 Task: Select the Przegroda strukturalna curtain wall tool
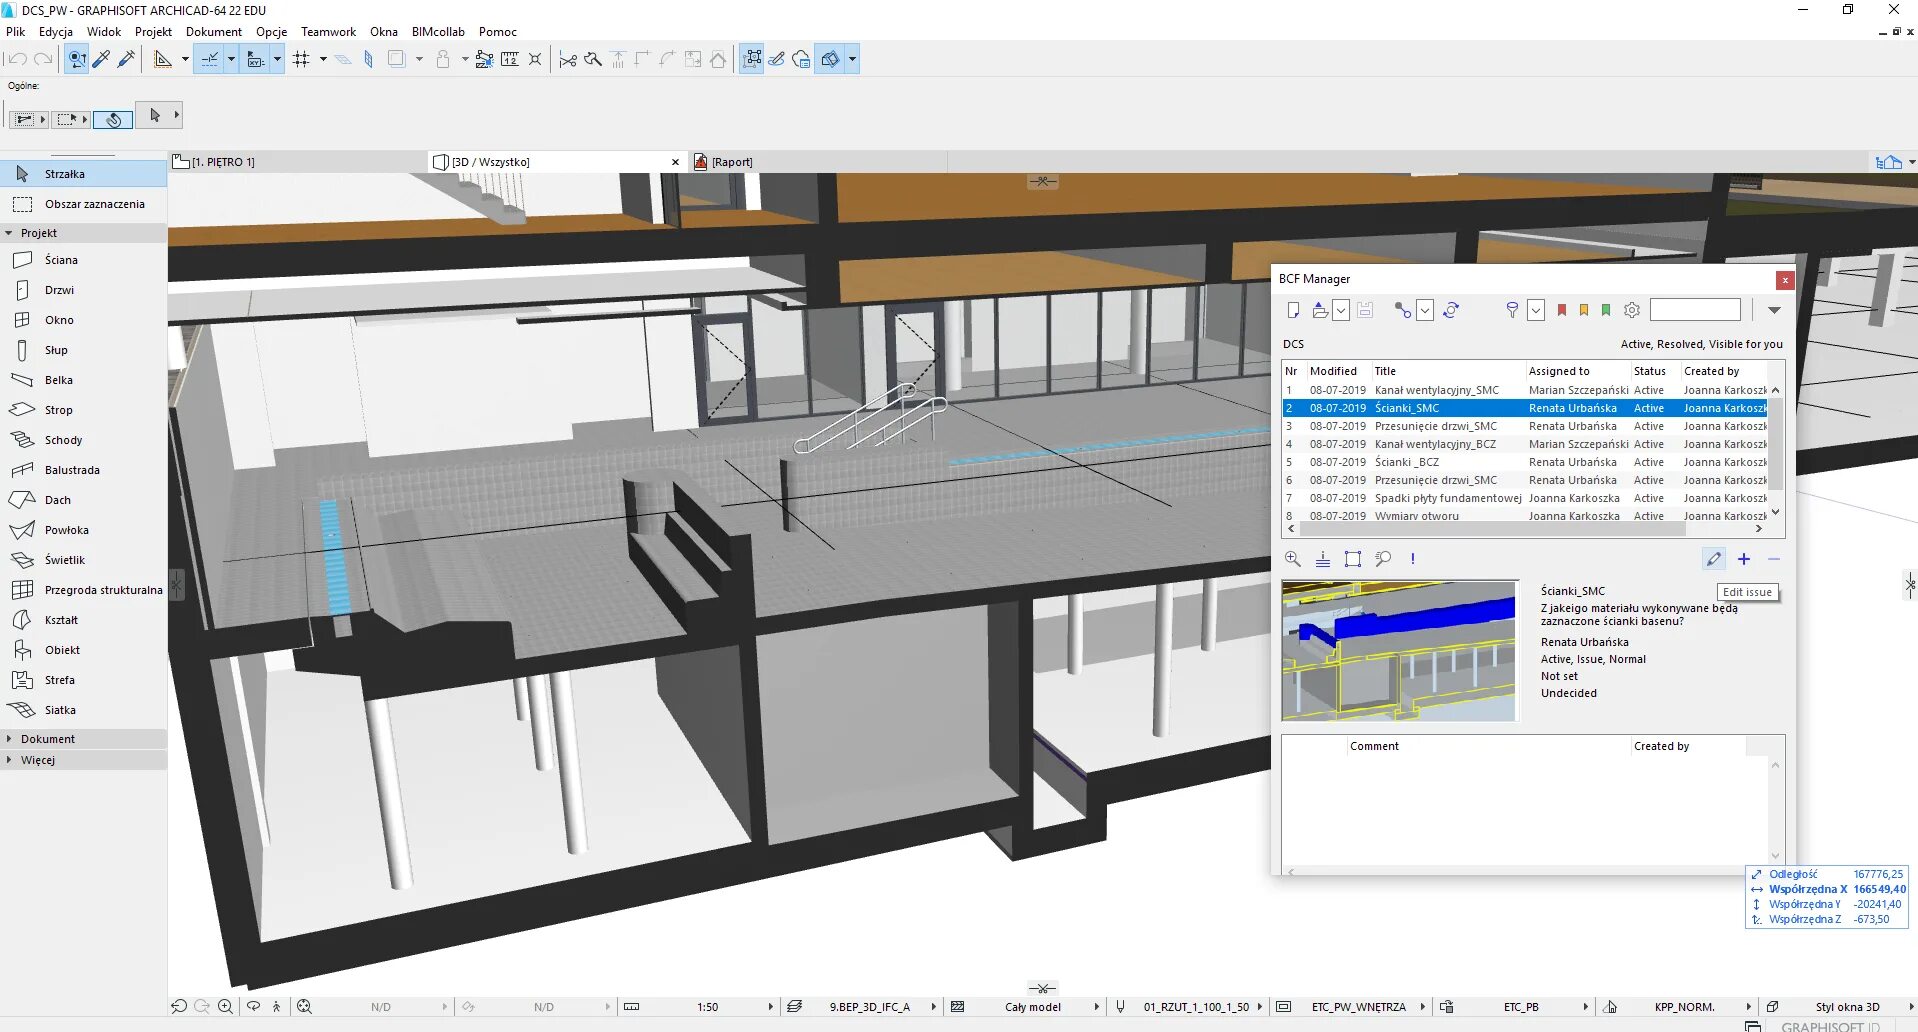pos(83,590)
